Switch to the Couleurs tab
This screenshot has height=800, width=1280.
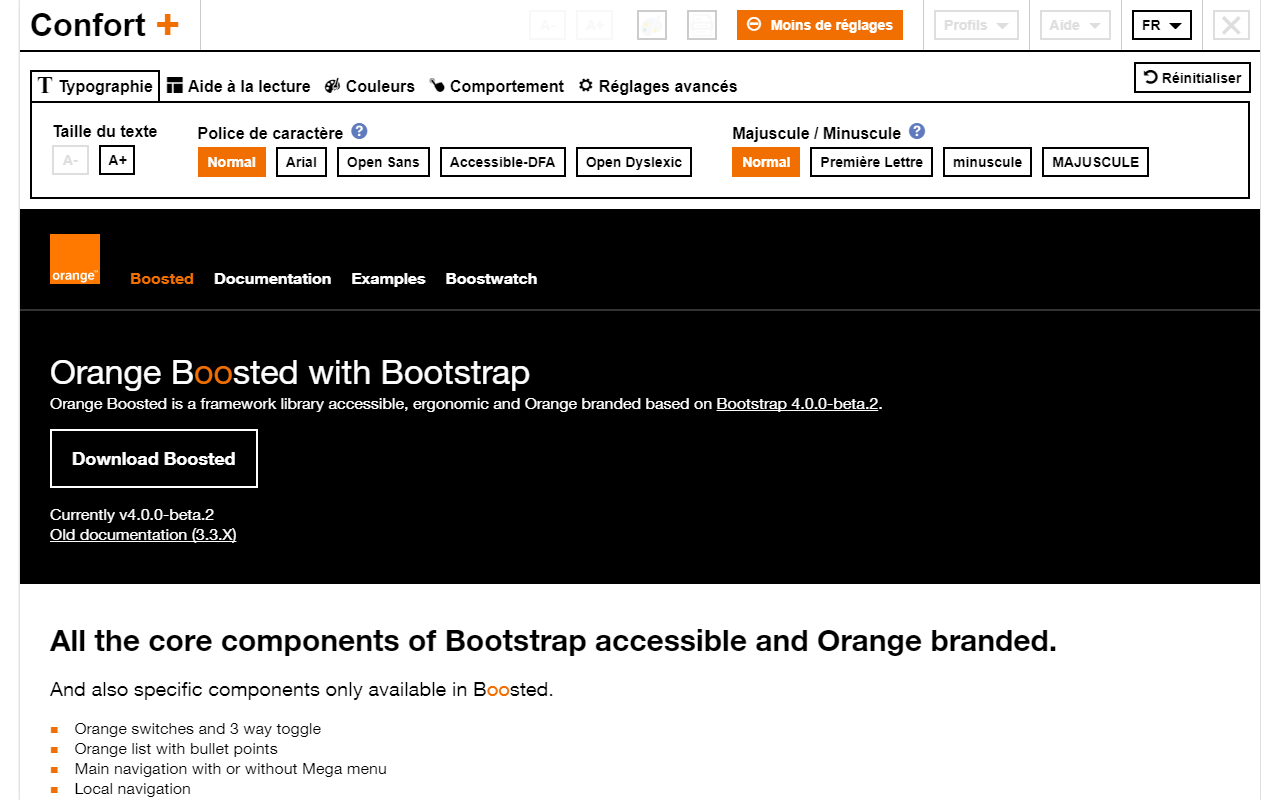369,86
